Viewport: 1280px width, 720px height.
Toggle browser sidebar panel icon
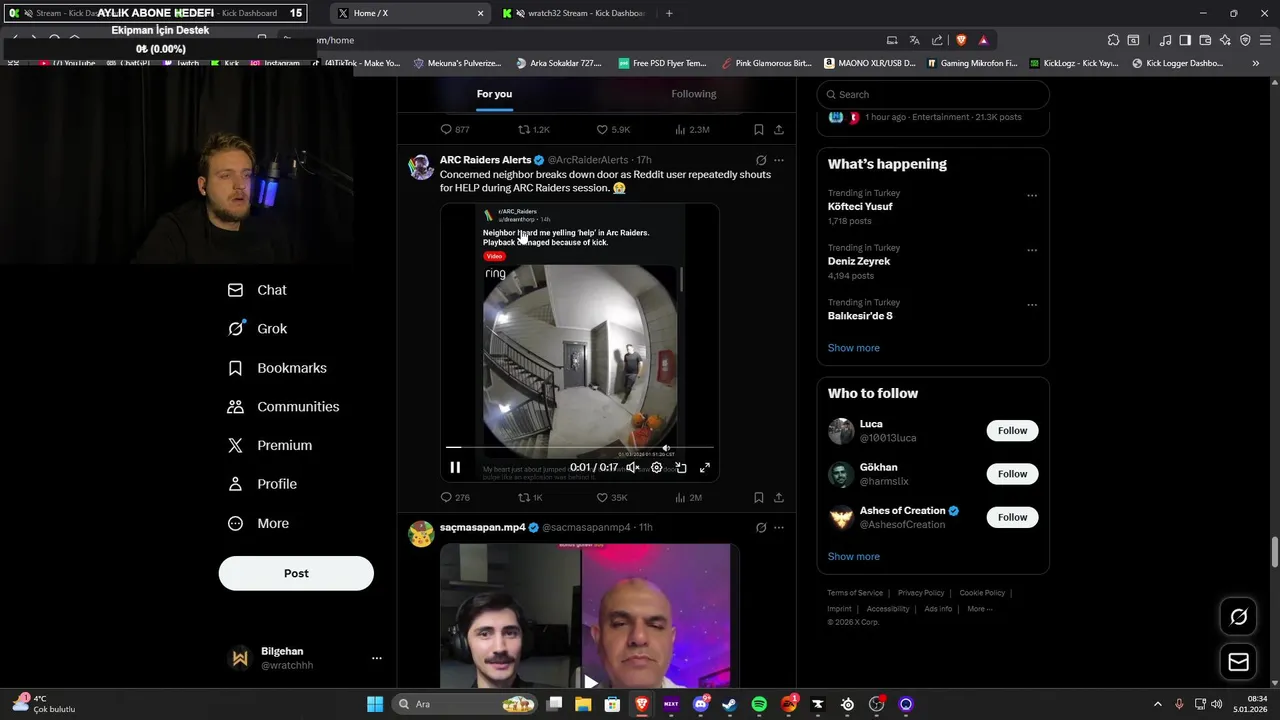pos(1185,40)
